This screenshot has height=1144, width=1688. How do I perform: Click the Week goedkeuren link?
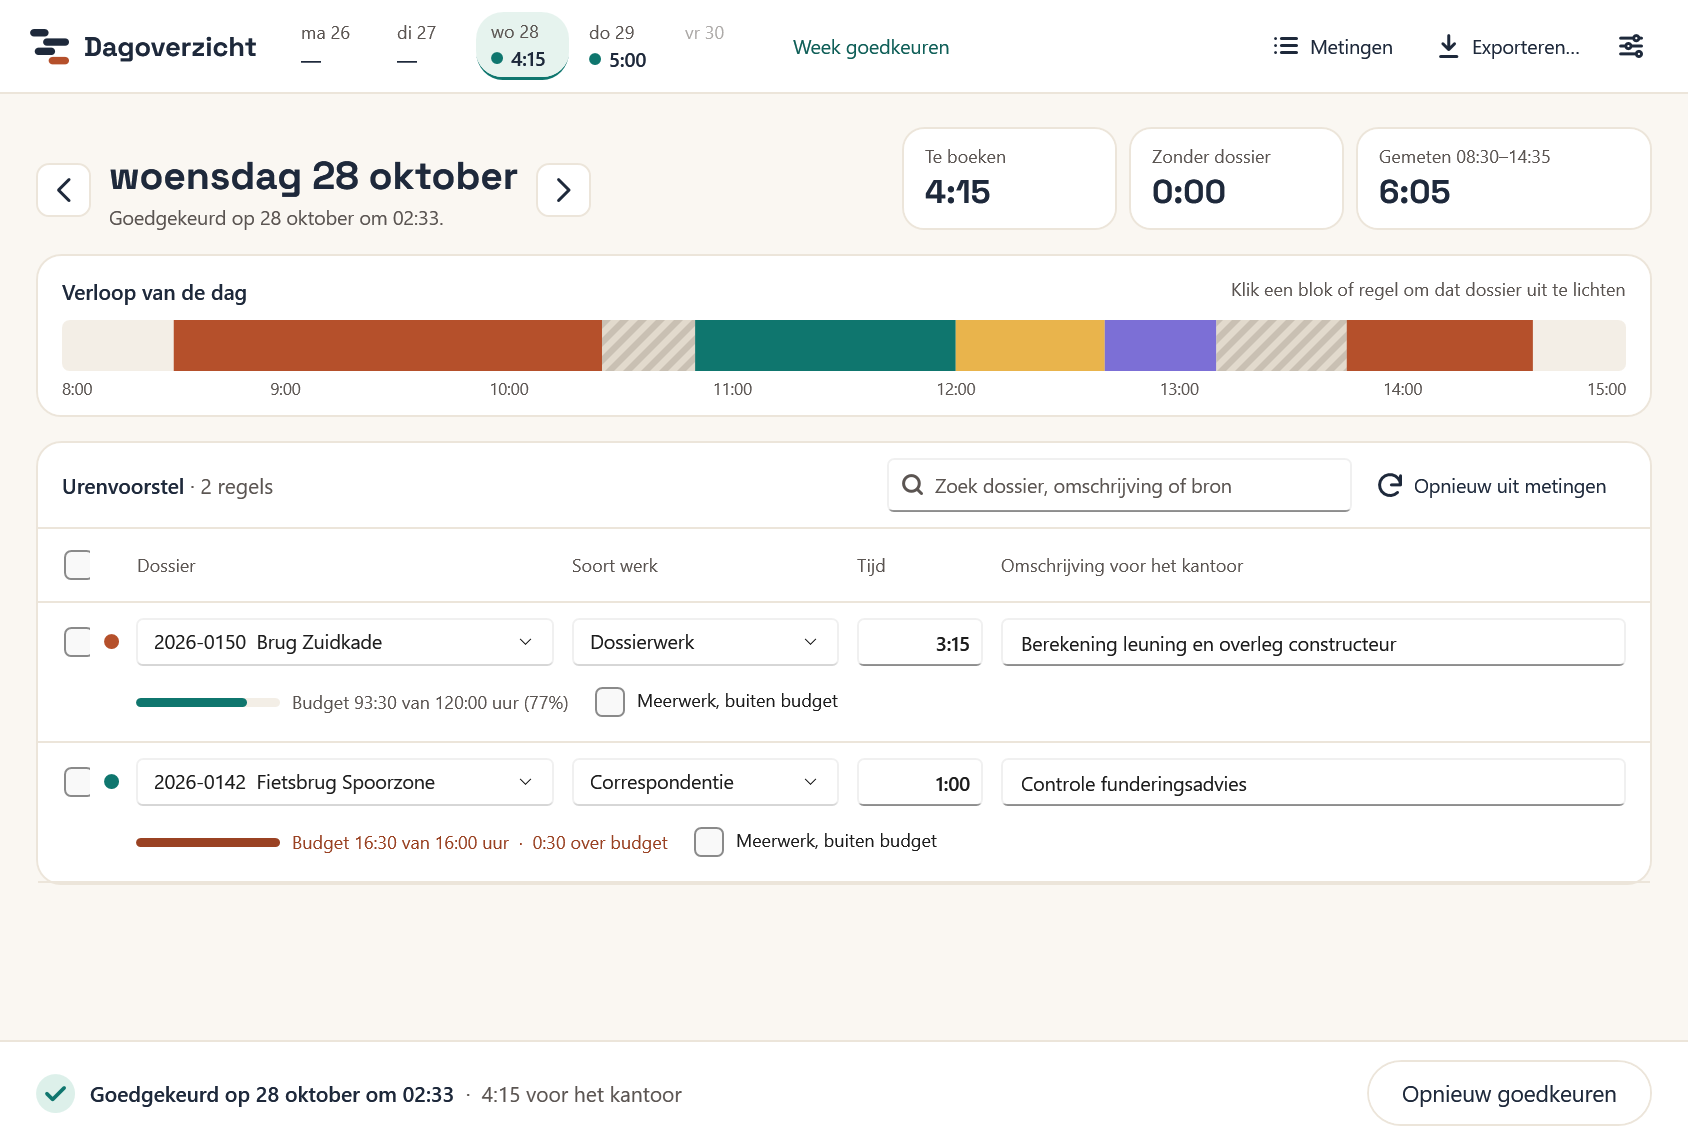tap(871, 47)
